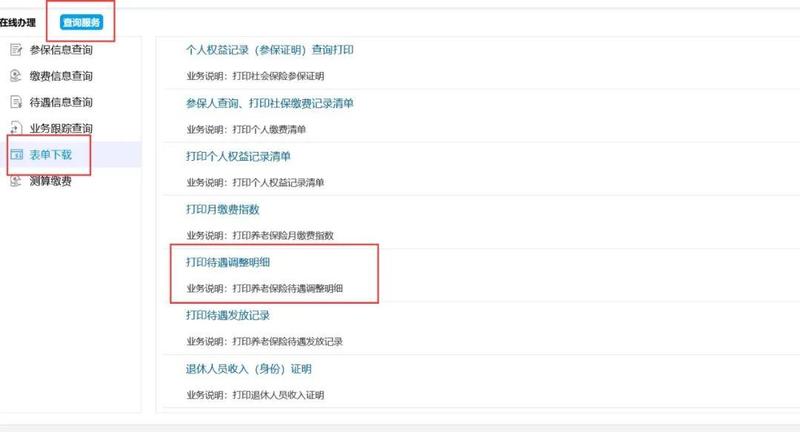Click 打印个人权益记录清单 link
The height and width of the screenshot is (432, 800).
pyautogui.click(x=238, y=156)
